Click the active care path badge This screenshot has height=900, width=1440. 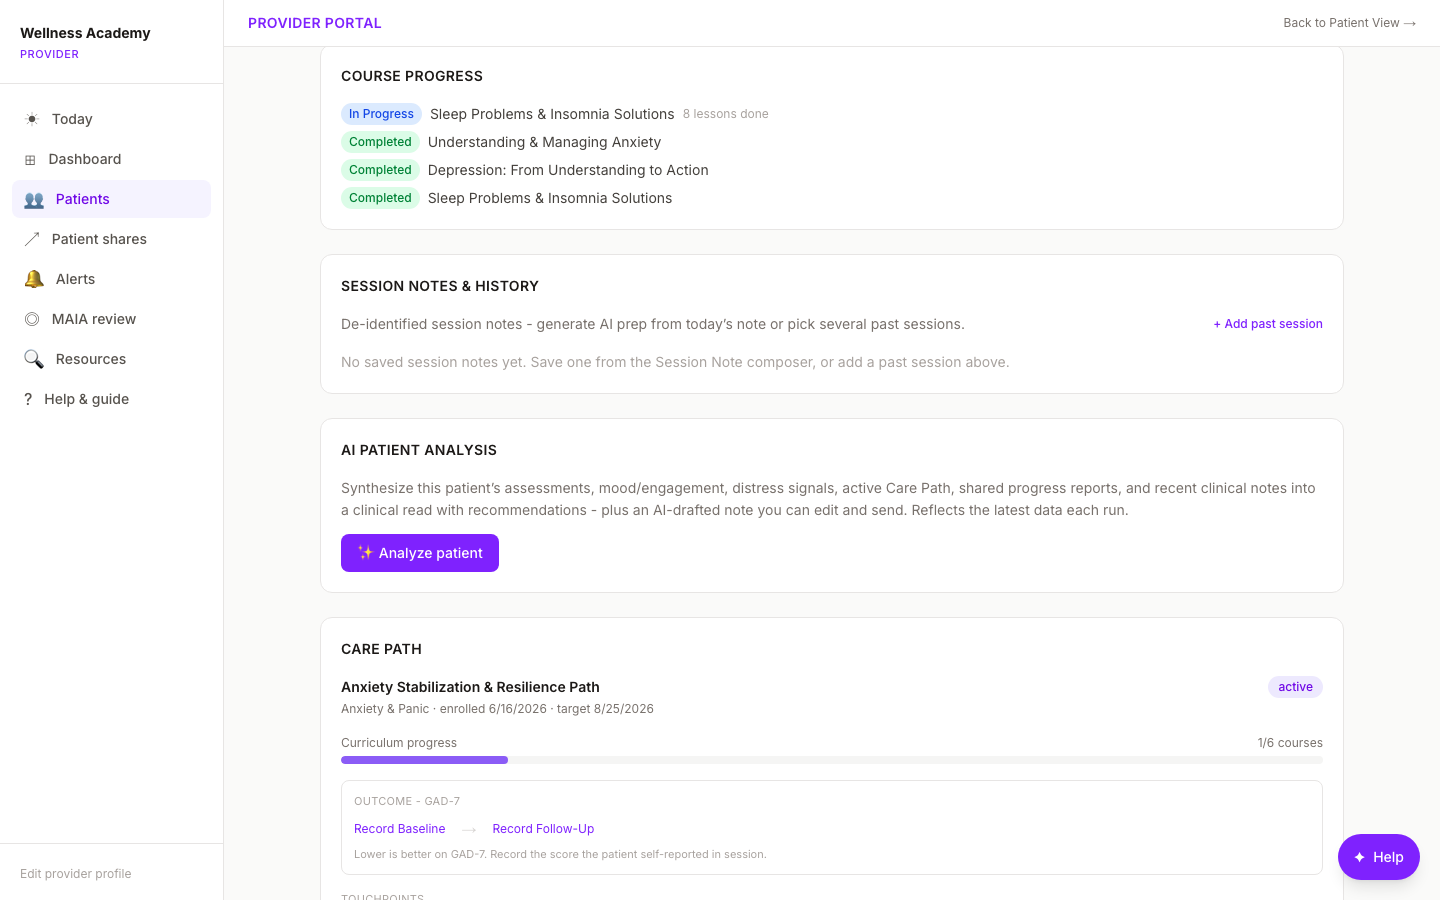click(1295, 687)
